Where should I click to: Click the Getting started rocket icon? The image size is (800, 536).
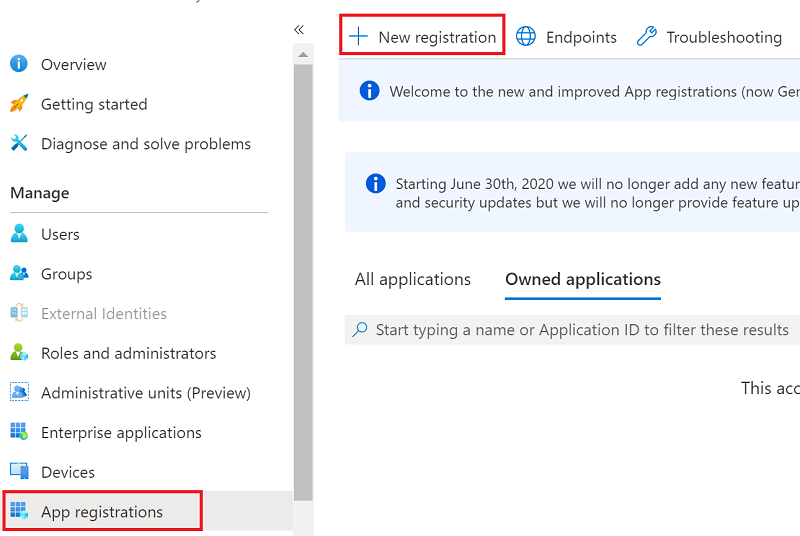19,104
